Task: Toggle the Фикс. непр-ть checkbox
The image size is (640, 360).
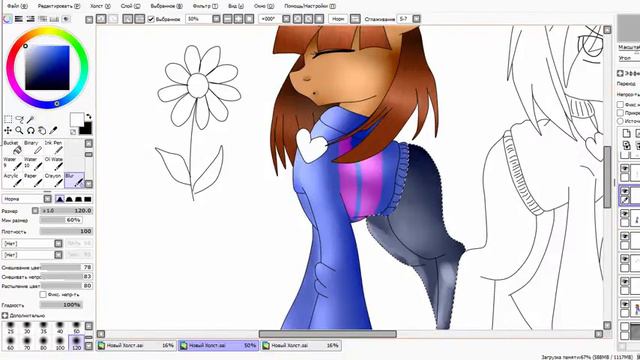Action: [43, 294]
